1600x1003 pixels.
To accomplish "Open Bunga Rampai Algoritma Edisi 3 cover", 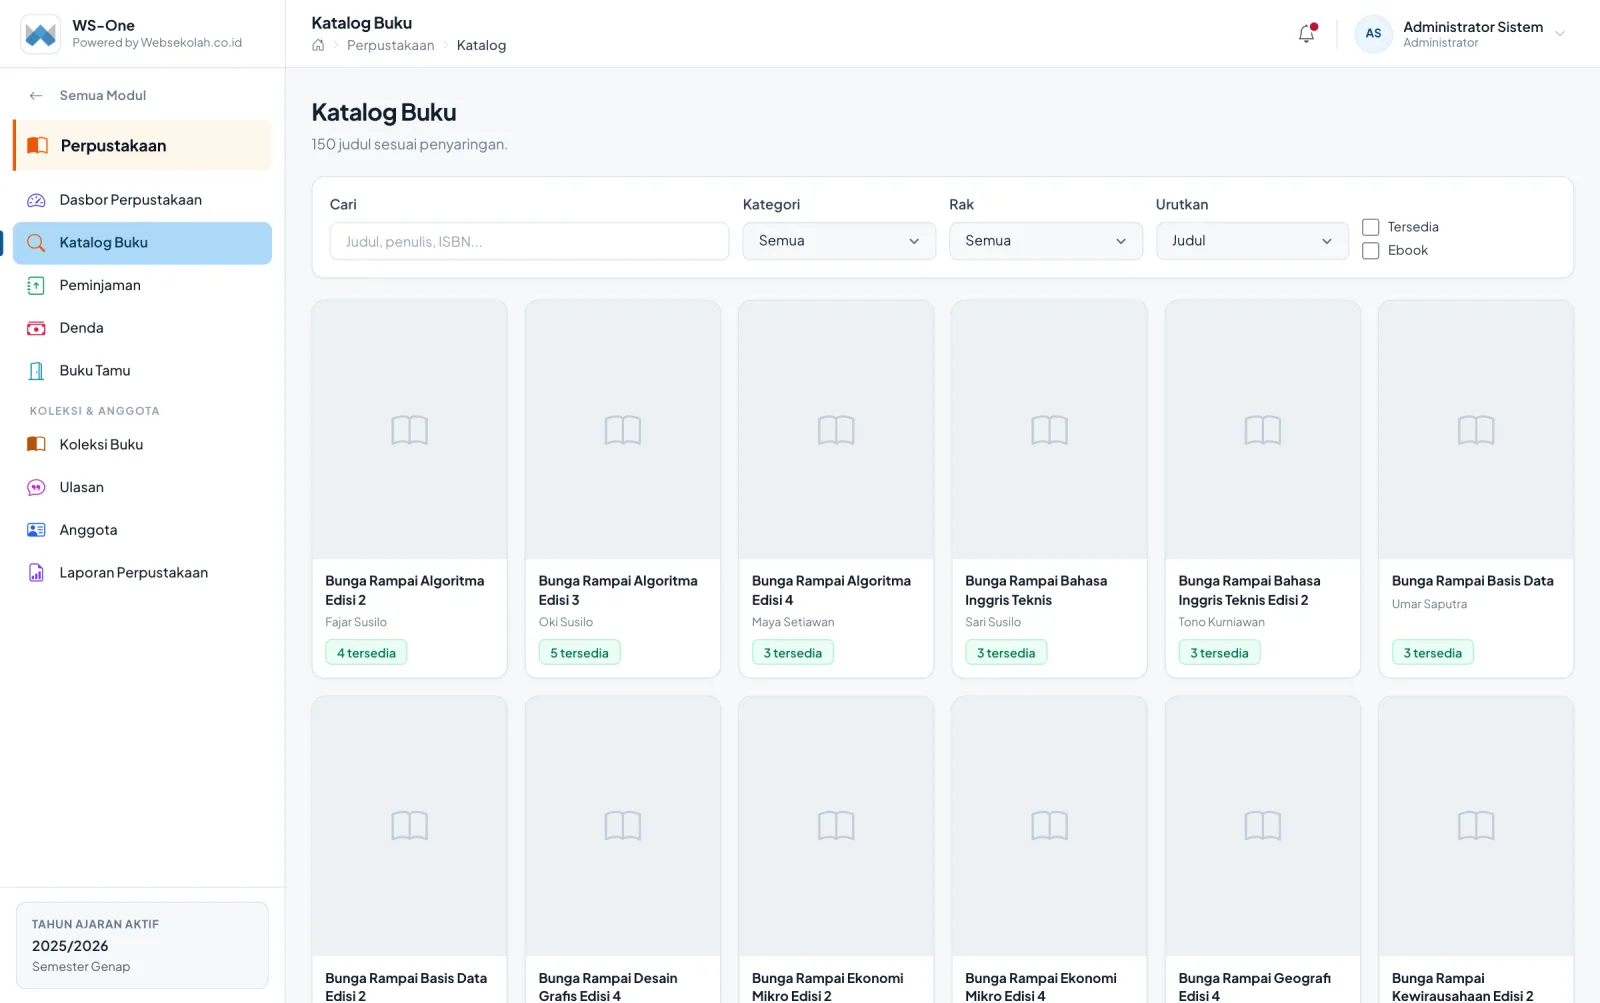I will 623,430.
